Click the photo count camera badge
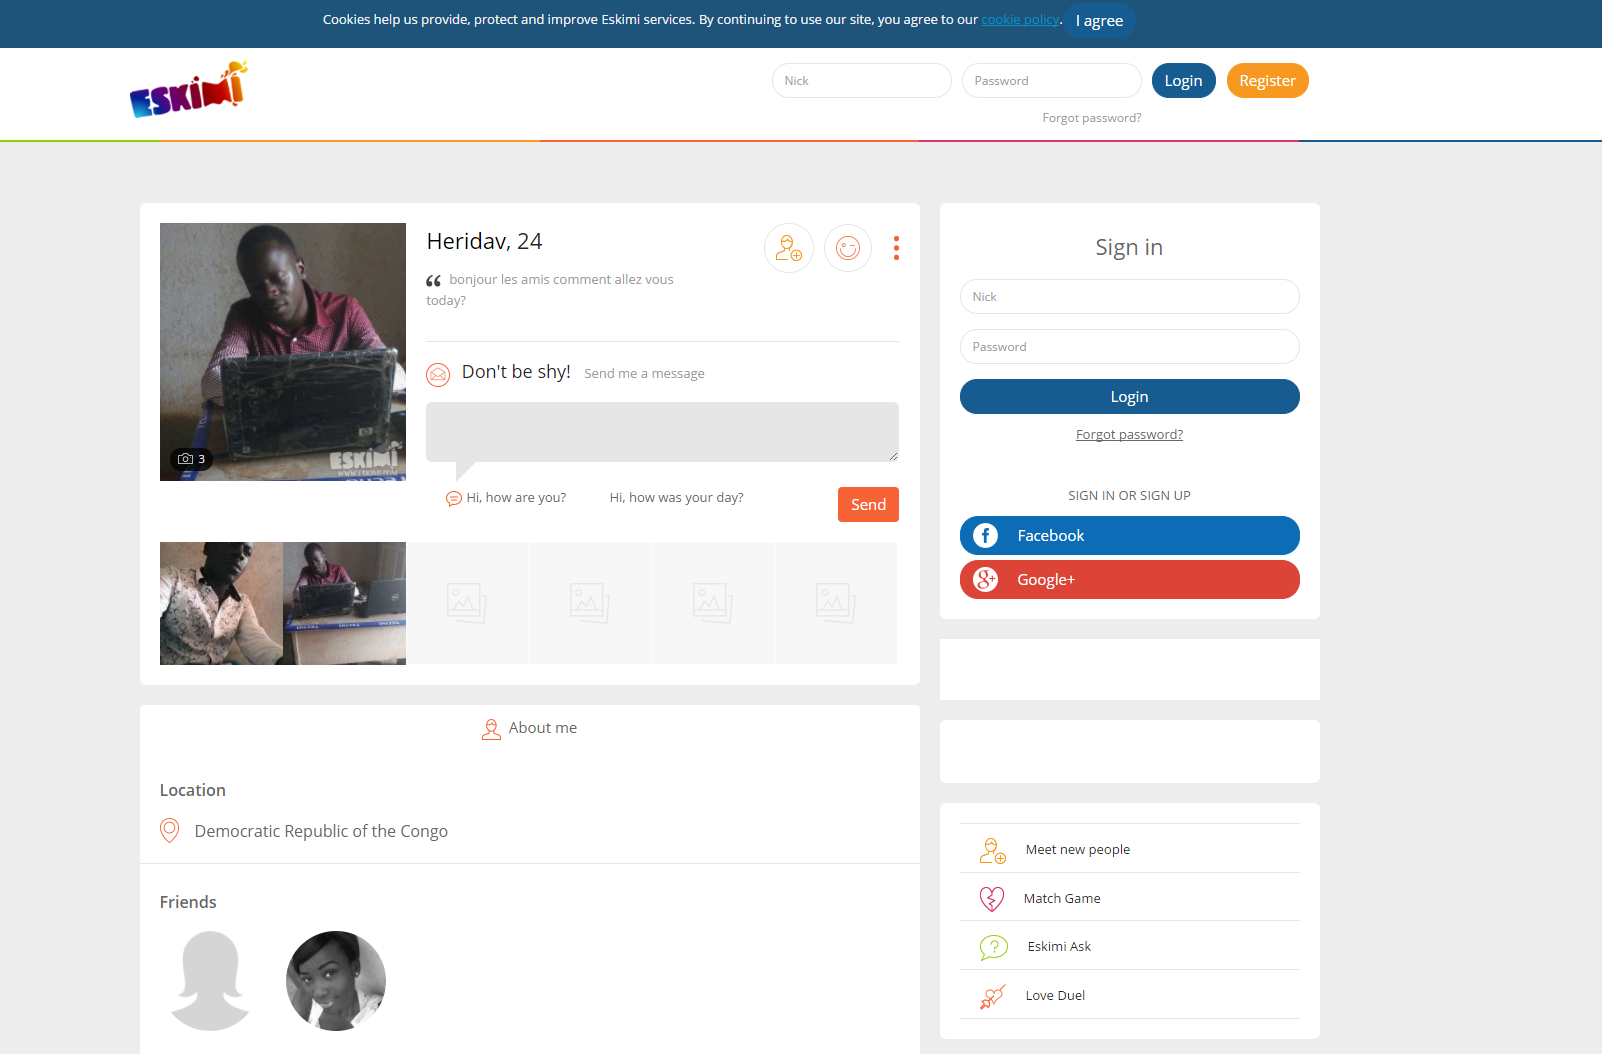 (x=191, y=459)
